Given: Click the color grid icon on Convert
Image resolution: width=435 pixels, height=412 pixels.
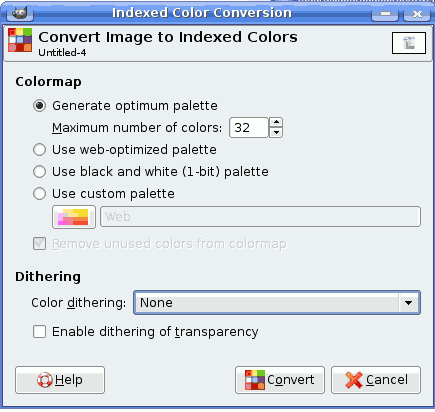Looking at the screenshot, I should click(255, 380).
